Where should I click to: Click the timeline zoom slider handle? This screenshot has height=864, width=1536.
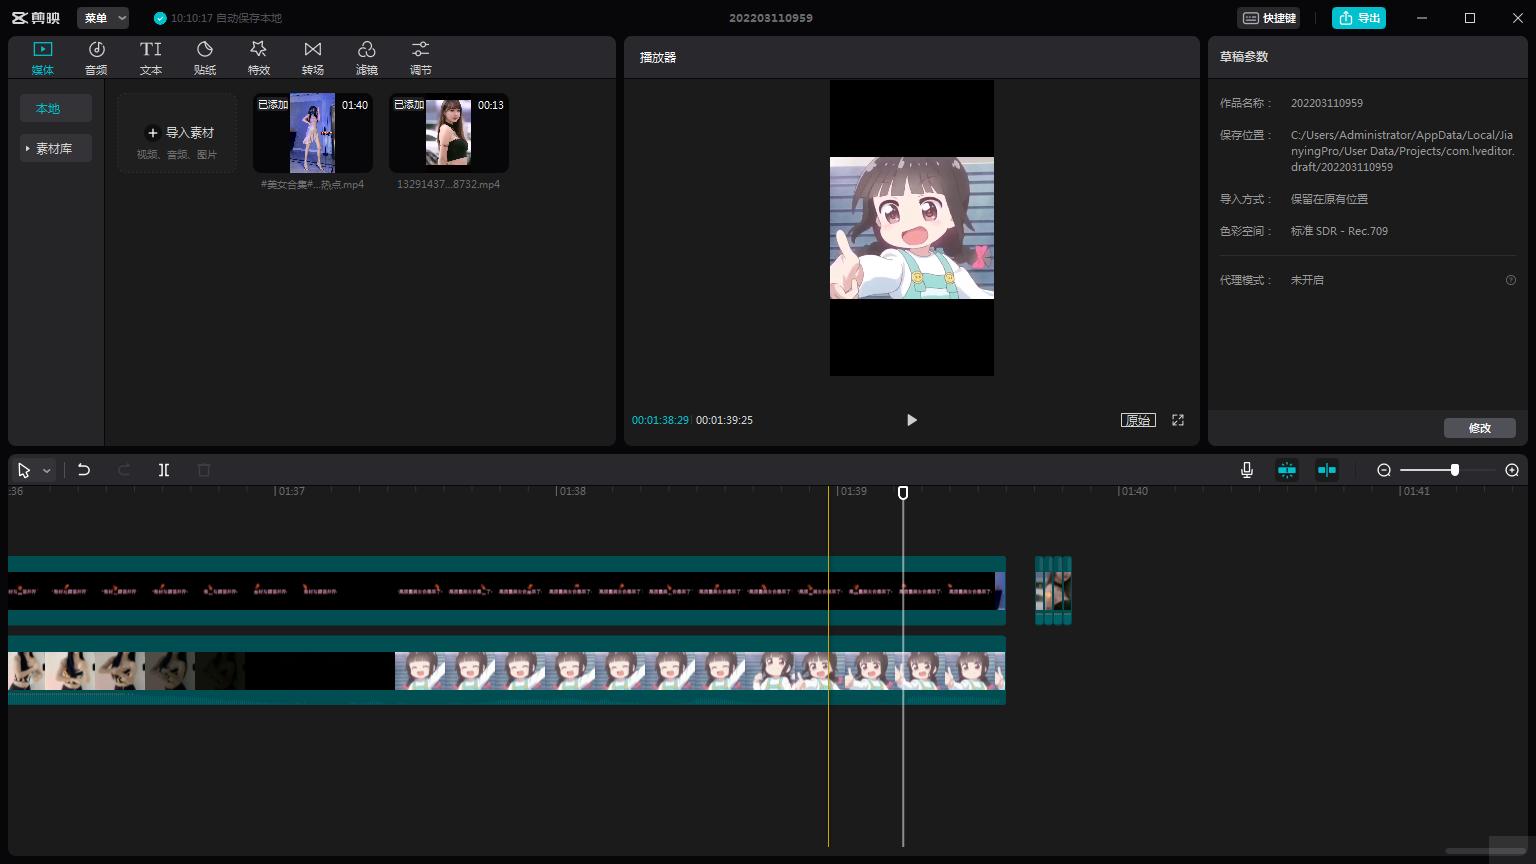coord(1455,470)
